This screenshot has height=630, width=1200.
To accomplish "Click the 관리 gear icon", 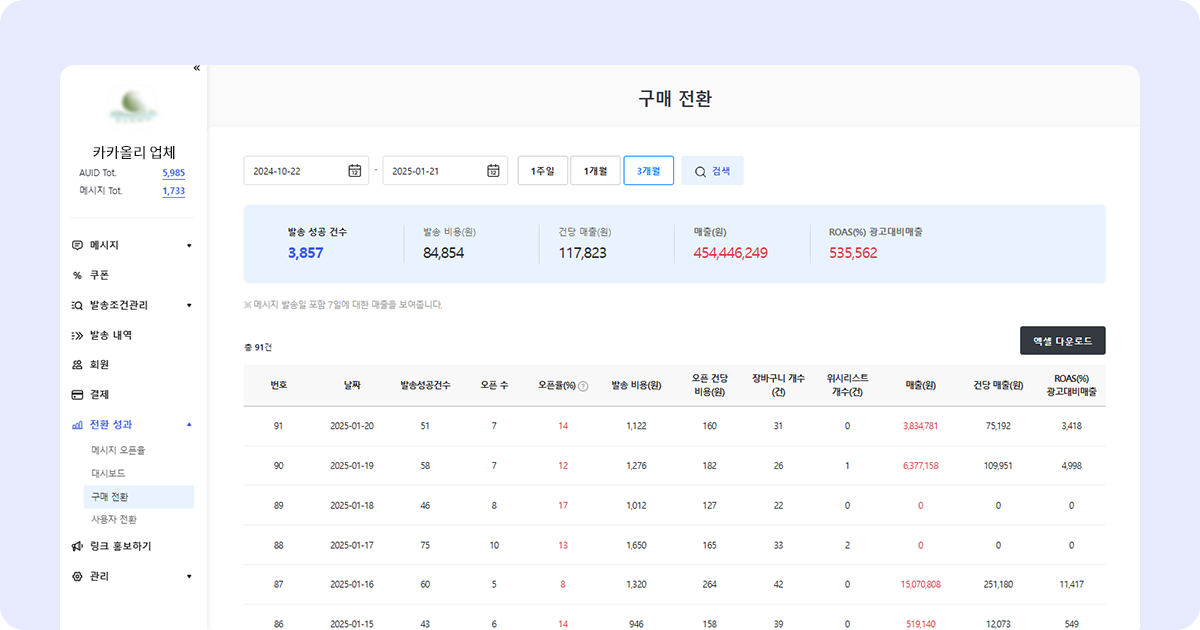I will [x=78, y=577].
